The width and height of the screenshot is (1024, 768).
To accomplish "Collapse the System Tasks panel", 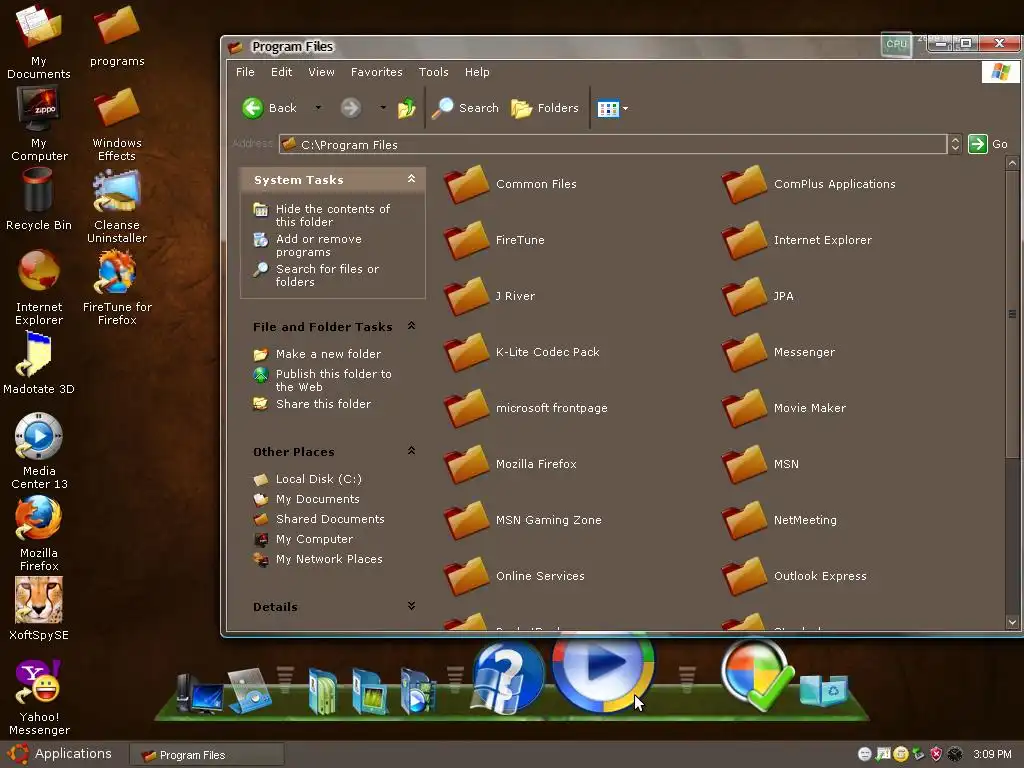I will (x=411, y=178).
